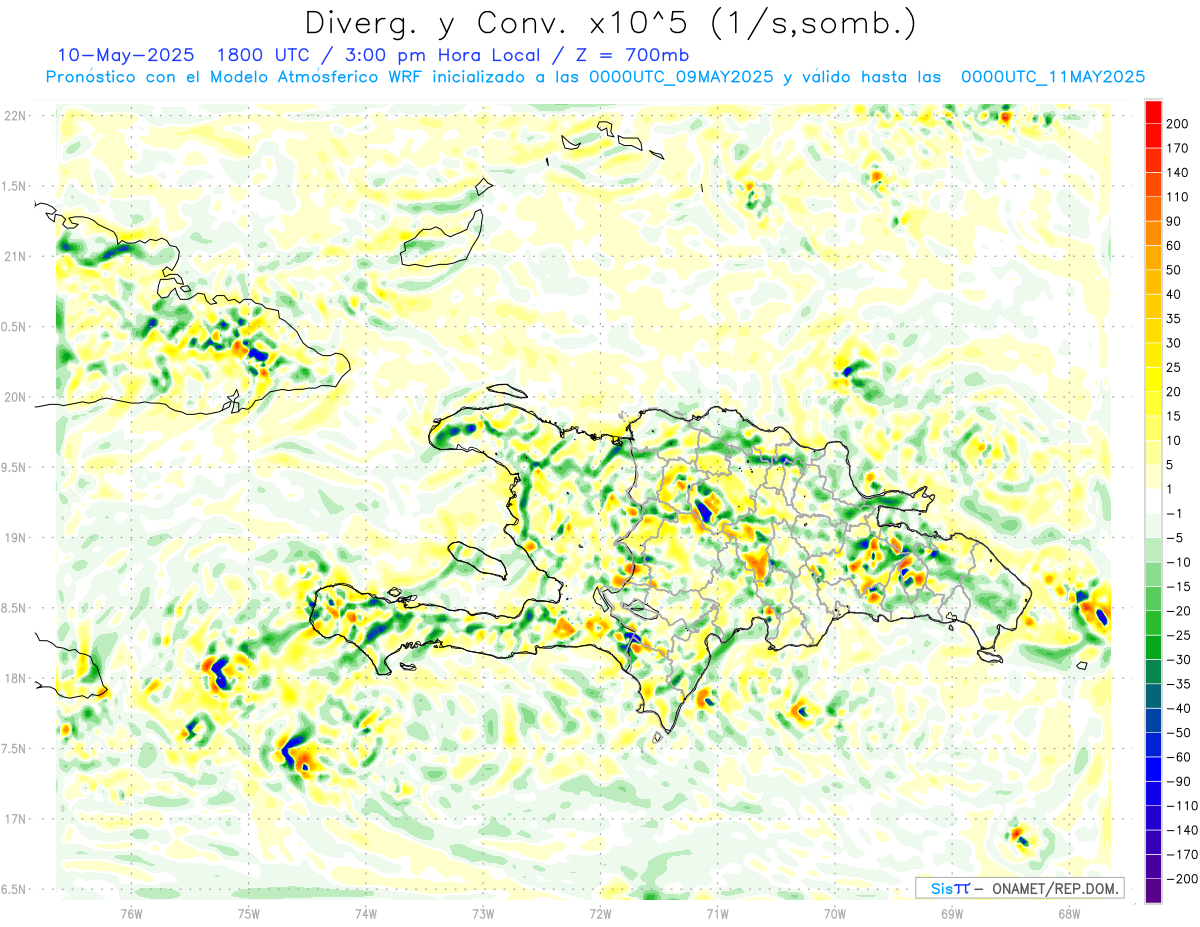Click the -5 value on the color scale
Screen dimensions: 1200x927
coord(1173,538)
